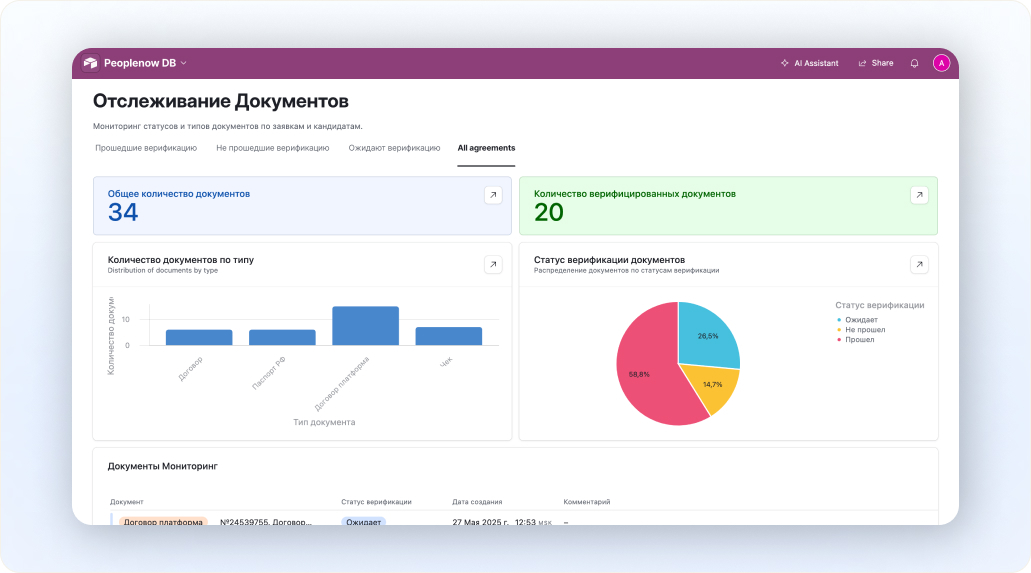Screen dimensions: 1031x573
Task: Click the 14,7% yellow pie slice
Action: (x=711, y=386)
